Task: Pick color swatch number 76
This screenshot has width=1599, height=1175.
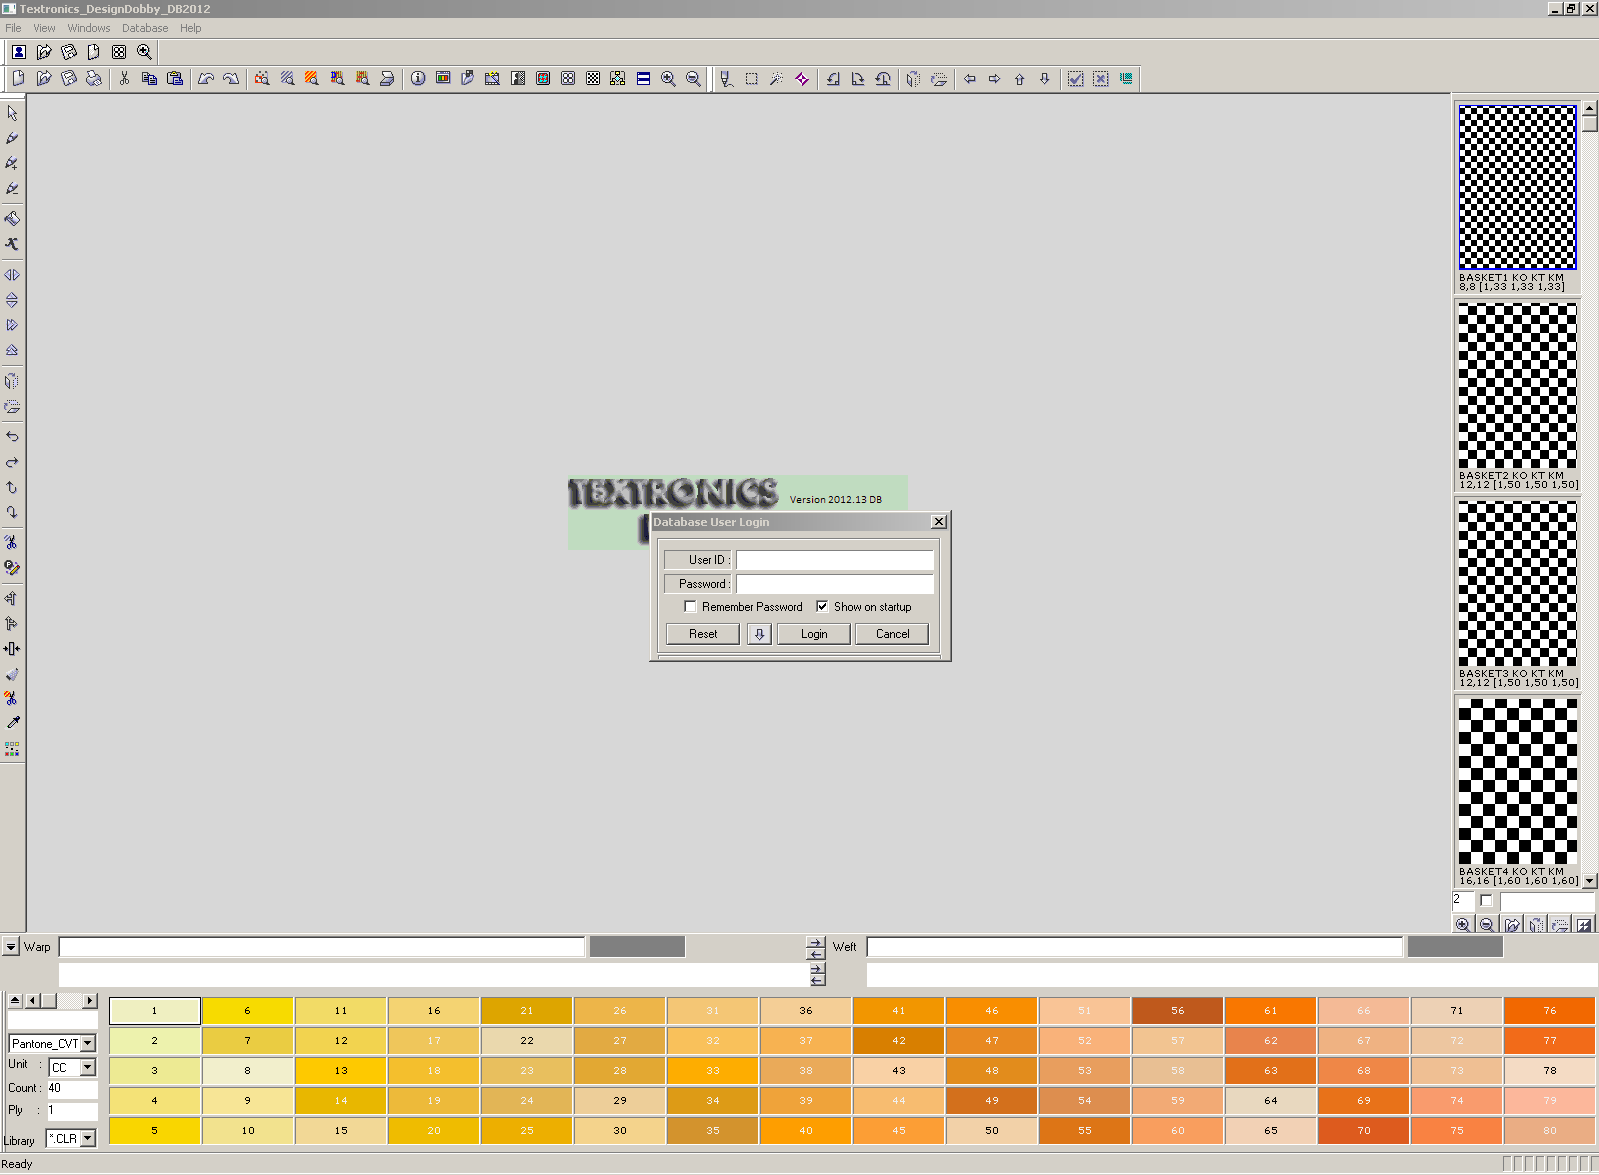Action: 1549,1011
